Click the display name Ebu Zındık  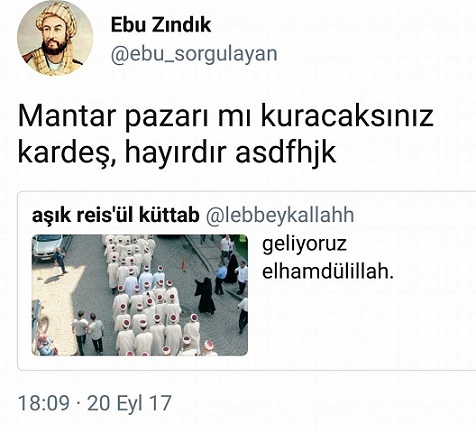161,25
